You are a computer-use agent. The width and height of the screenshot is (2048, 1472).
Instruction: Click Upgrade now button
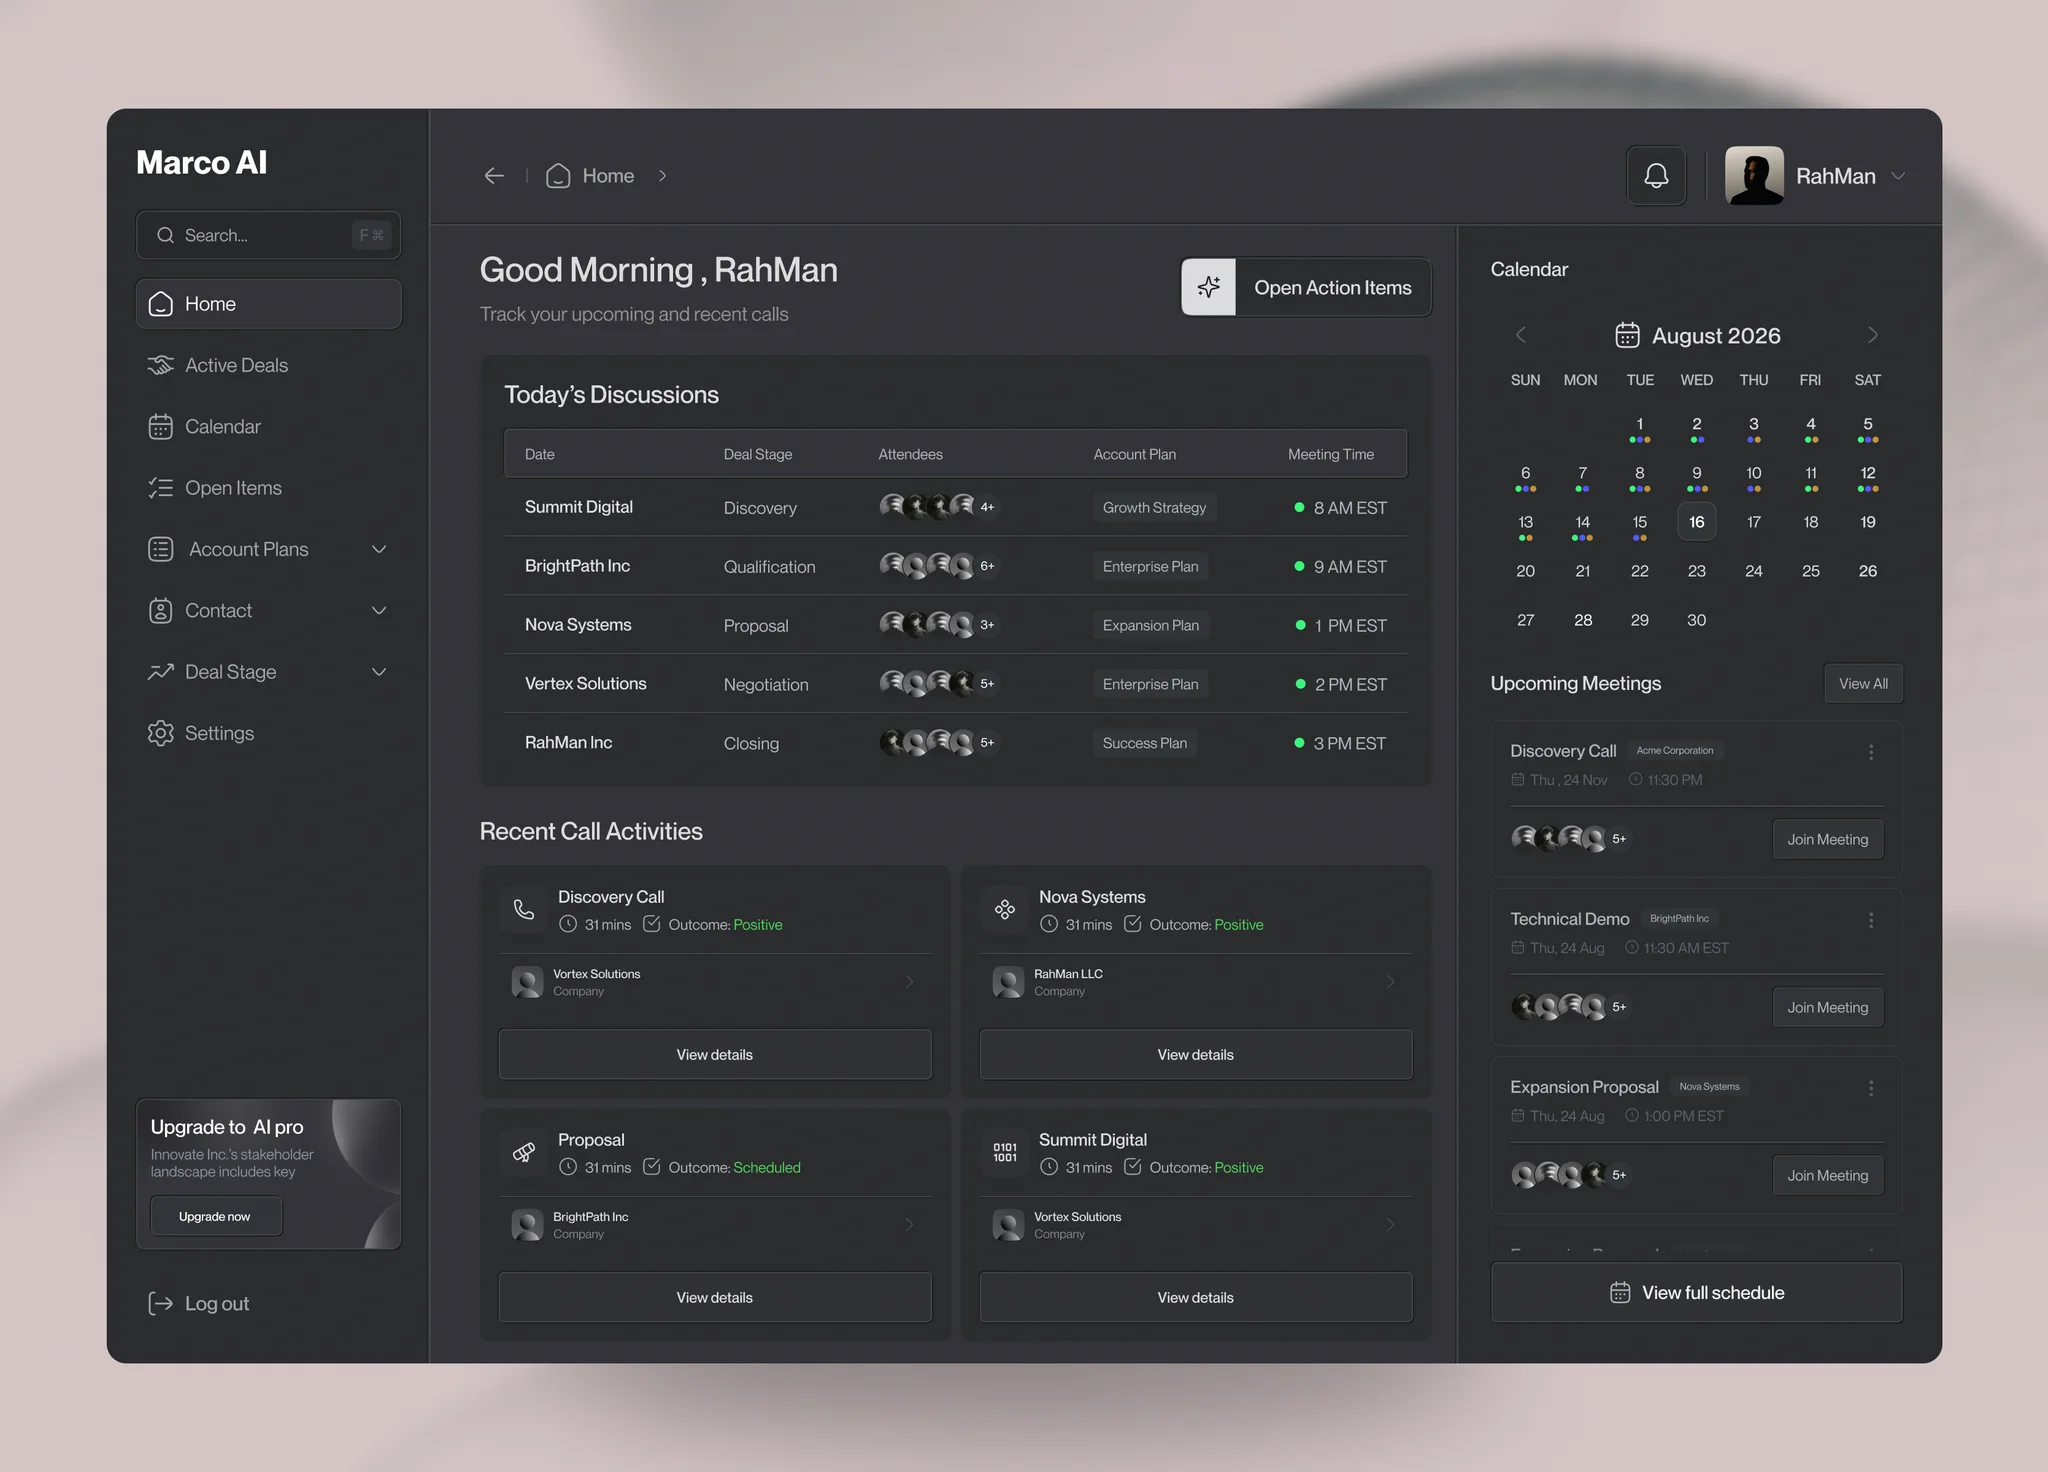[215, 1216]
